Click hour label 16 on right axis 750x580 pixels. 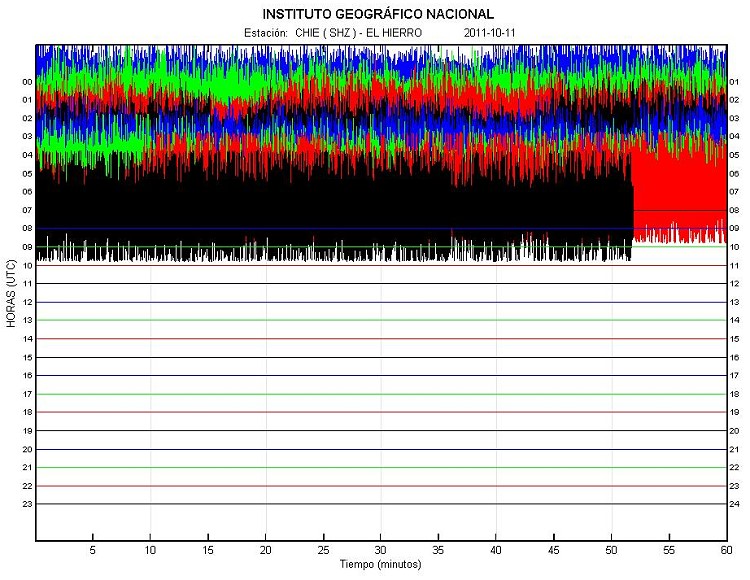(734, 357)
